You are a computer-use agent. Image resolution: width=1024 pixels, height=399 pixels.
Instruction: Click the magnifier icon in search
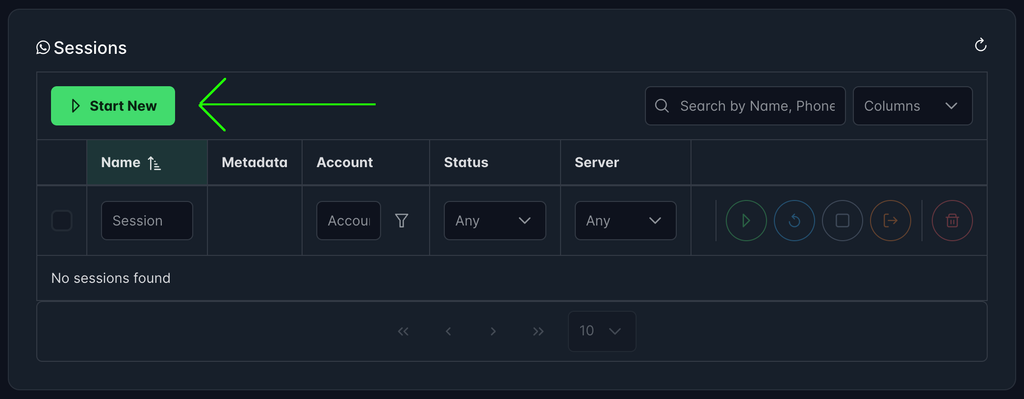point(662,106)
